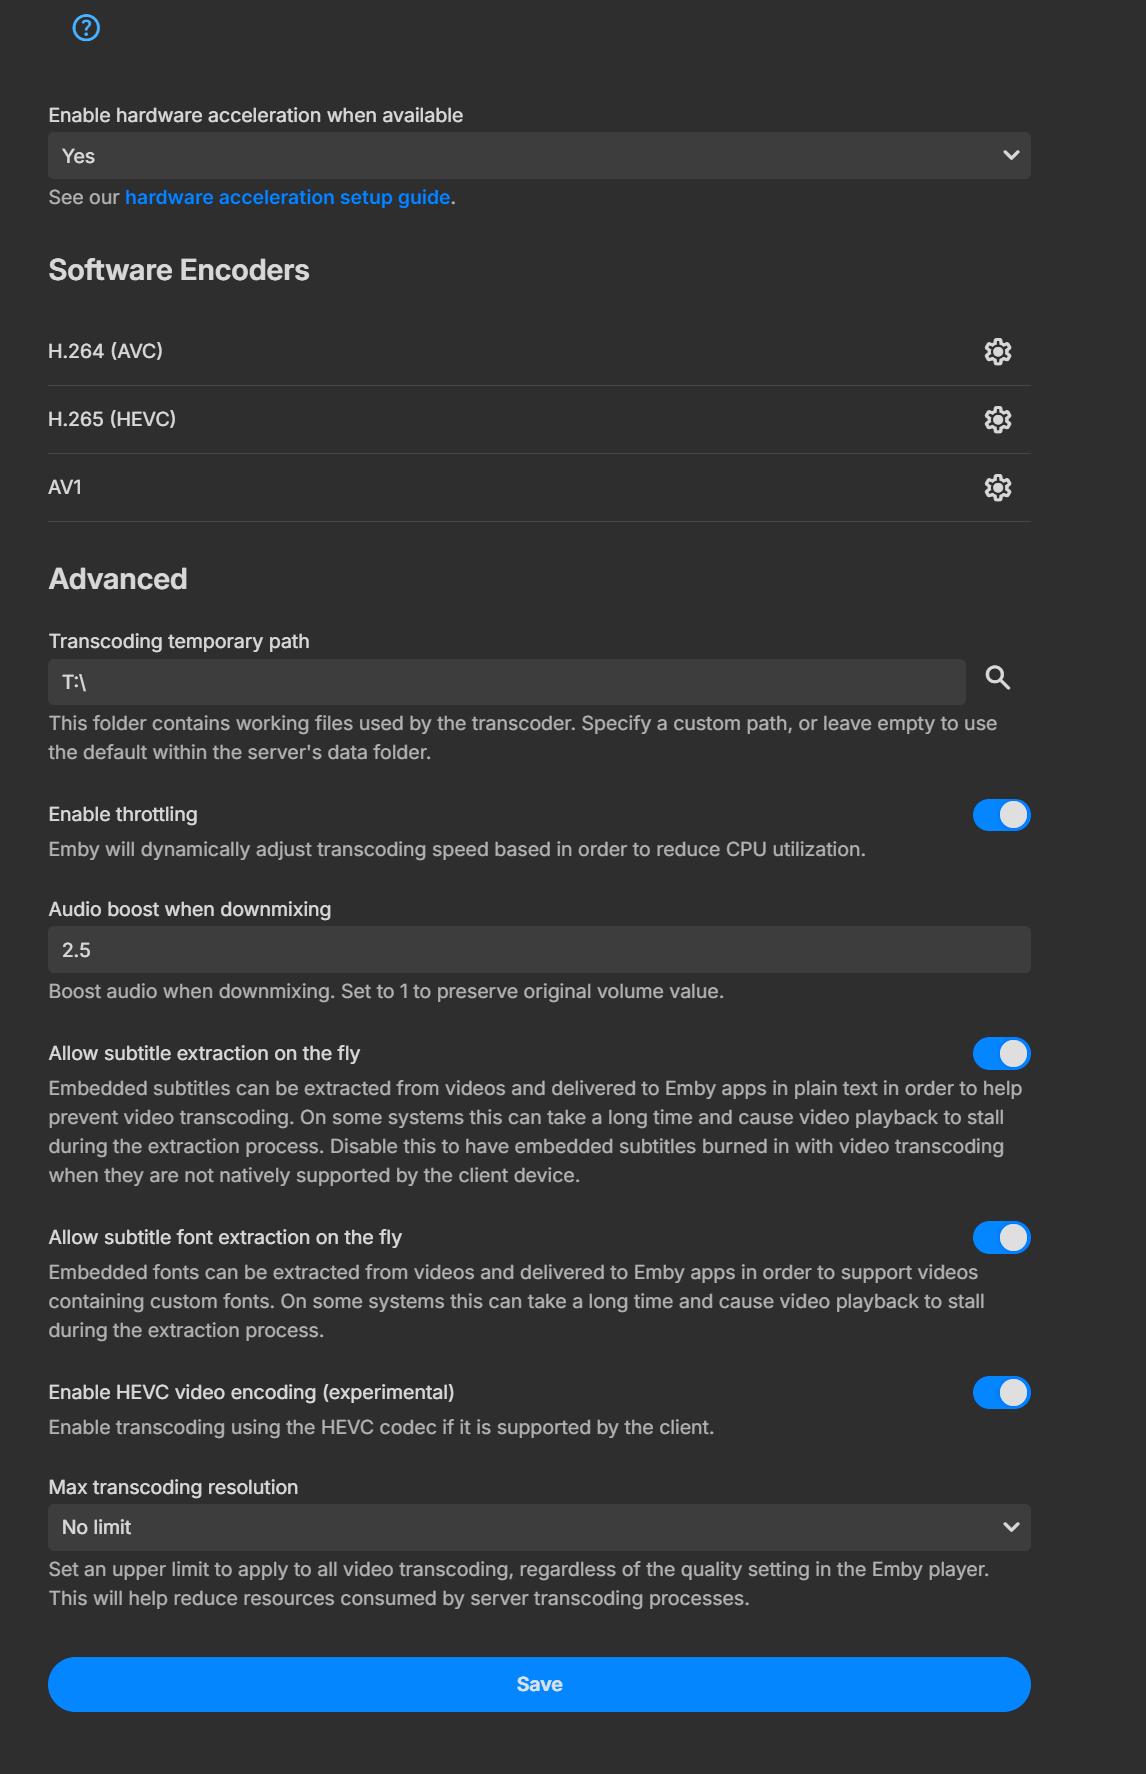Click the Enable throttling label
The width and height of the screenshot is (1146, 1774).
click(123, 814)
